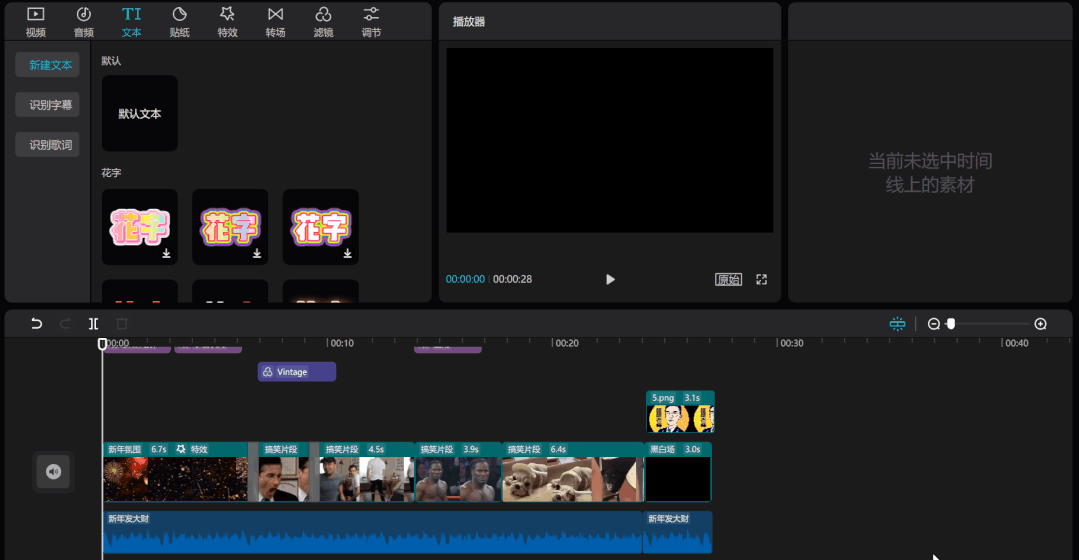The height and width of the screenshot is (560, 1079).
Task: Click the total duration 00:00:28 text
Action: (x=512, y=279)
